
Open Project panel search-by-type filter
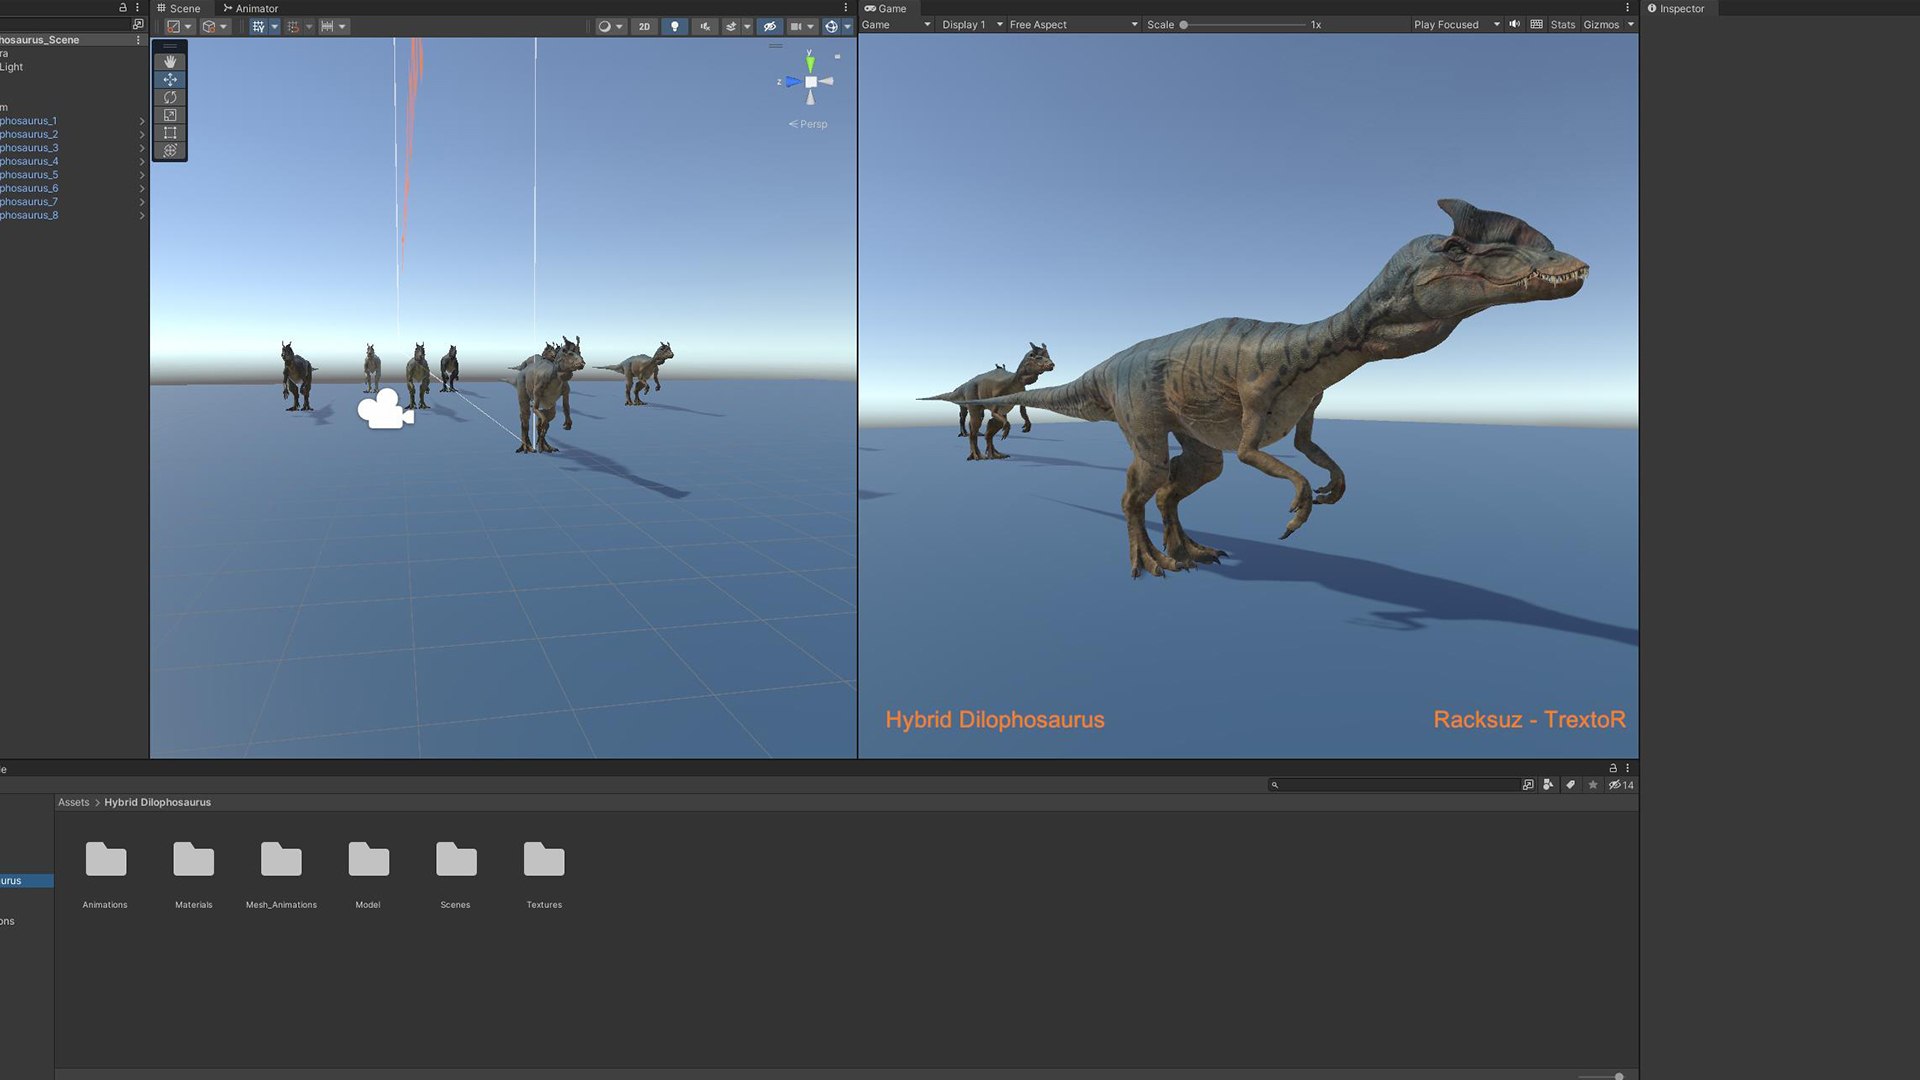[x=1548, y=785]
